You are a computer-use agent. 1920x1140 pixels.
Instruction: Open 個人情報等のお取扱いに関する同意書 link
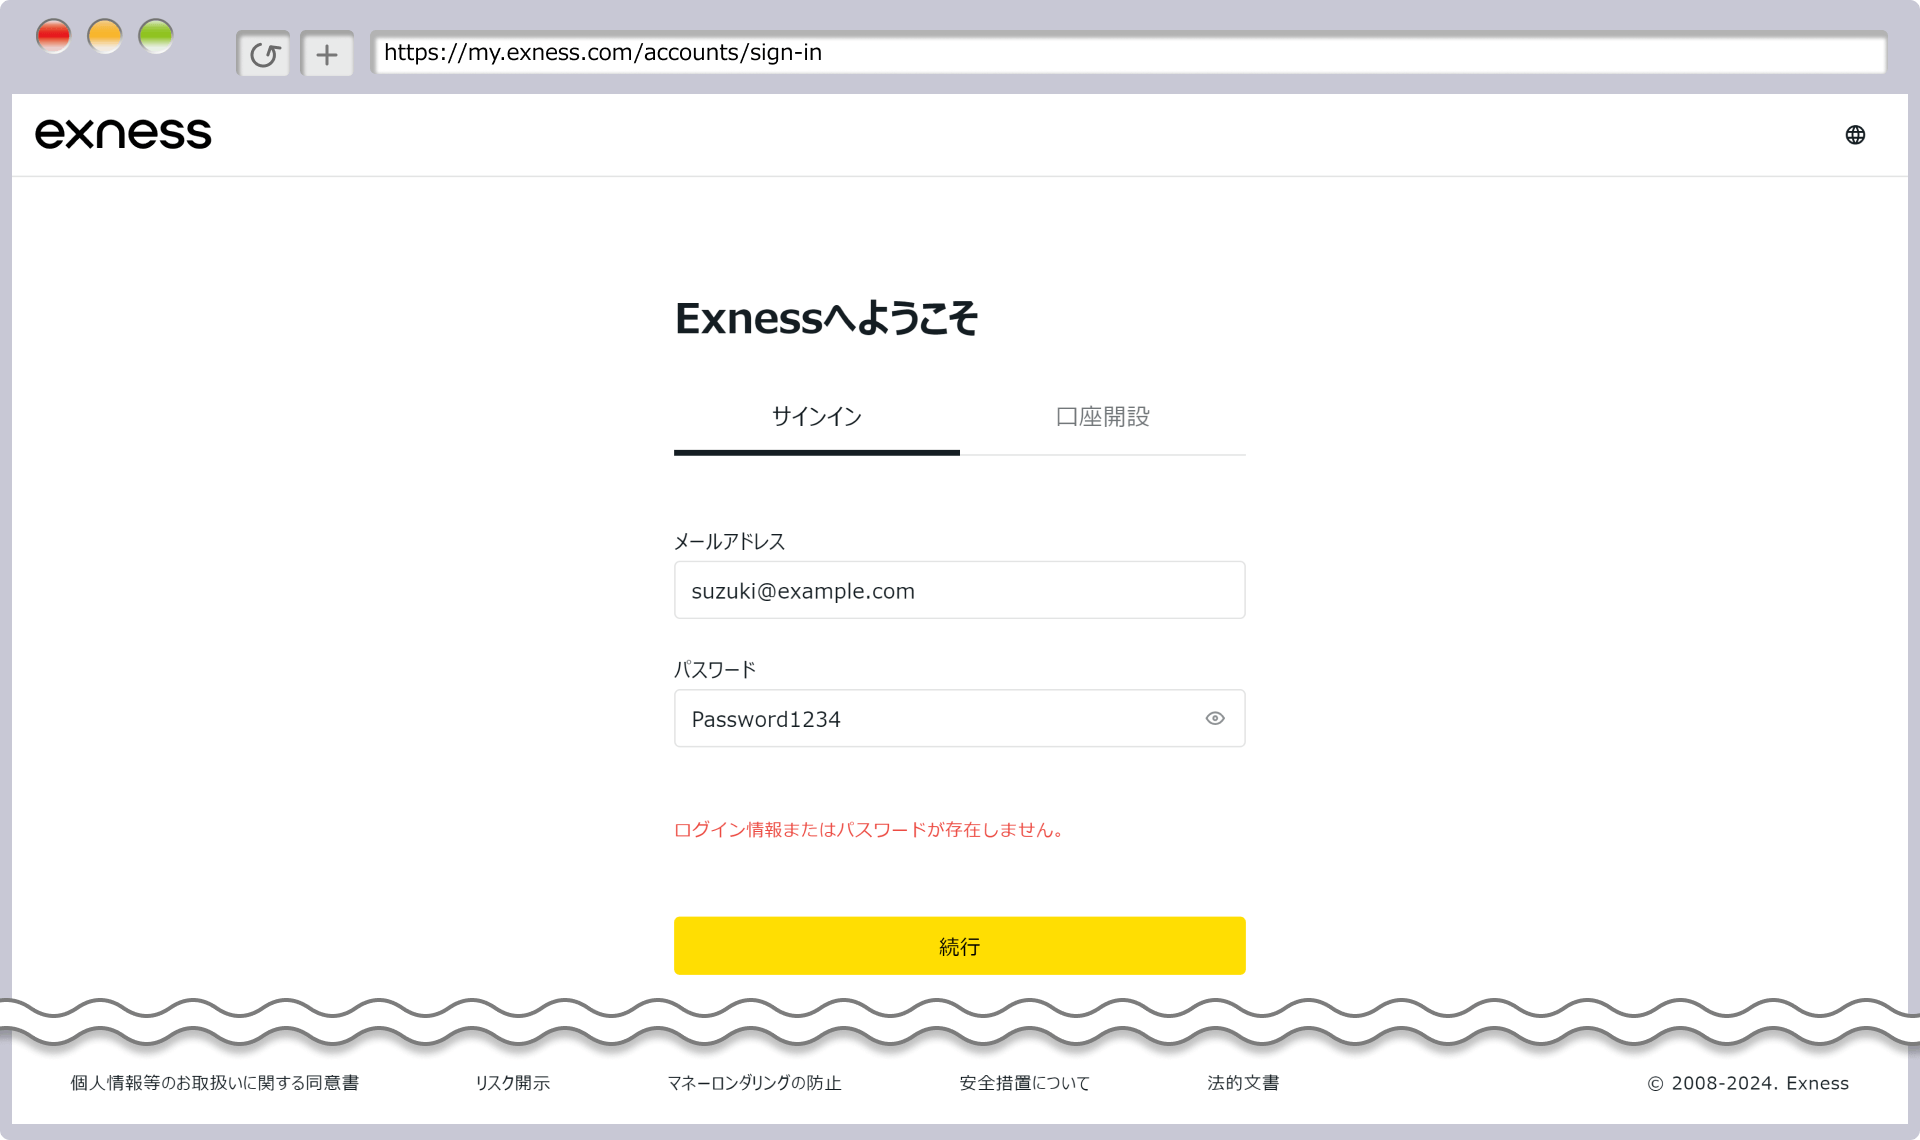pos(214,1083)
